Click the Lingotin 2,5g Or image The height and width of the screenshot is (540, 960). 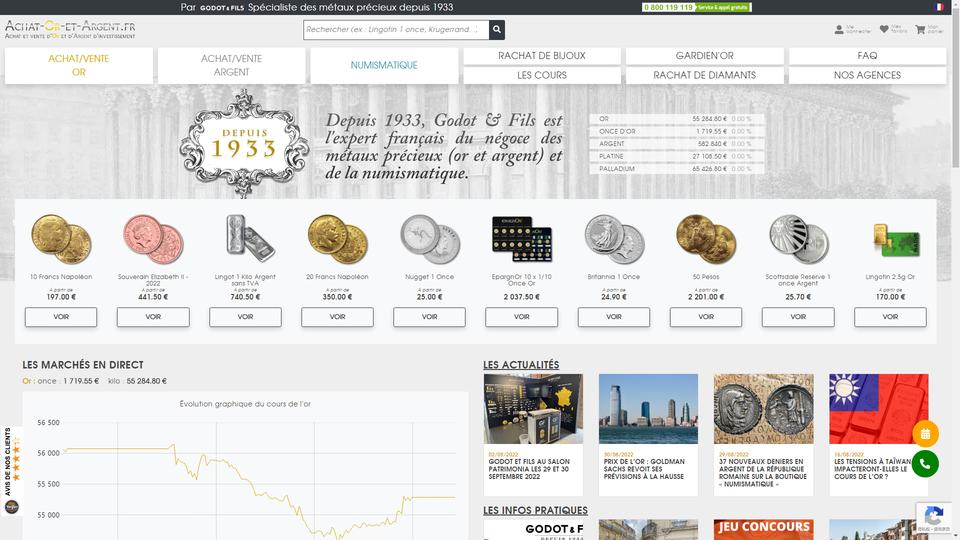click(x=896, y=241)
